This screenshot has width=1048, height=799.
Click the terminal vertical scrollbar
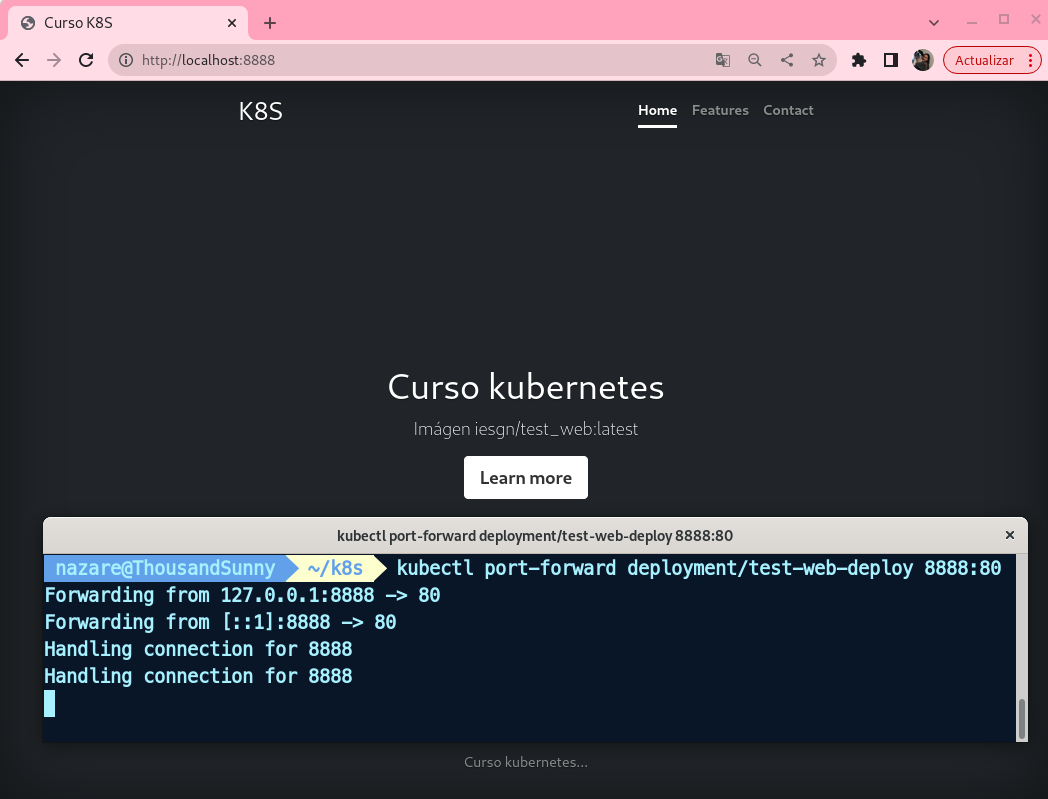point(1021,718)
